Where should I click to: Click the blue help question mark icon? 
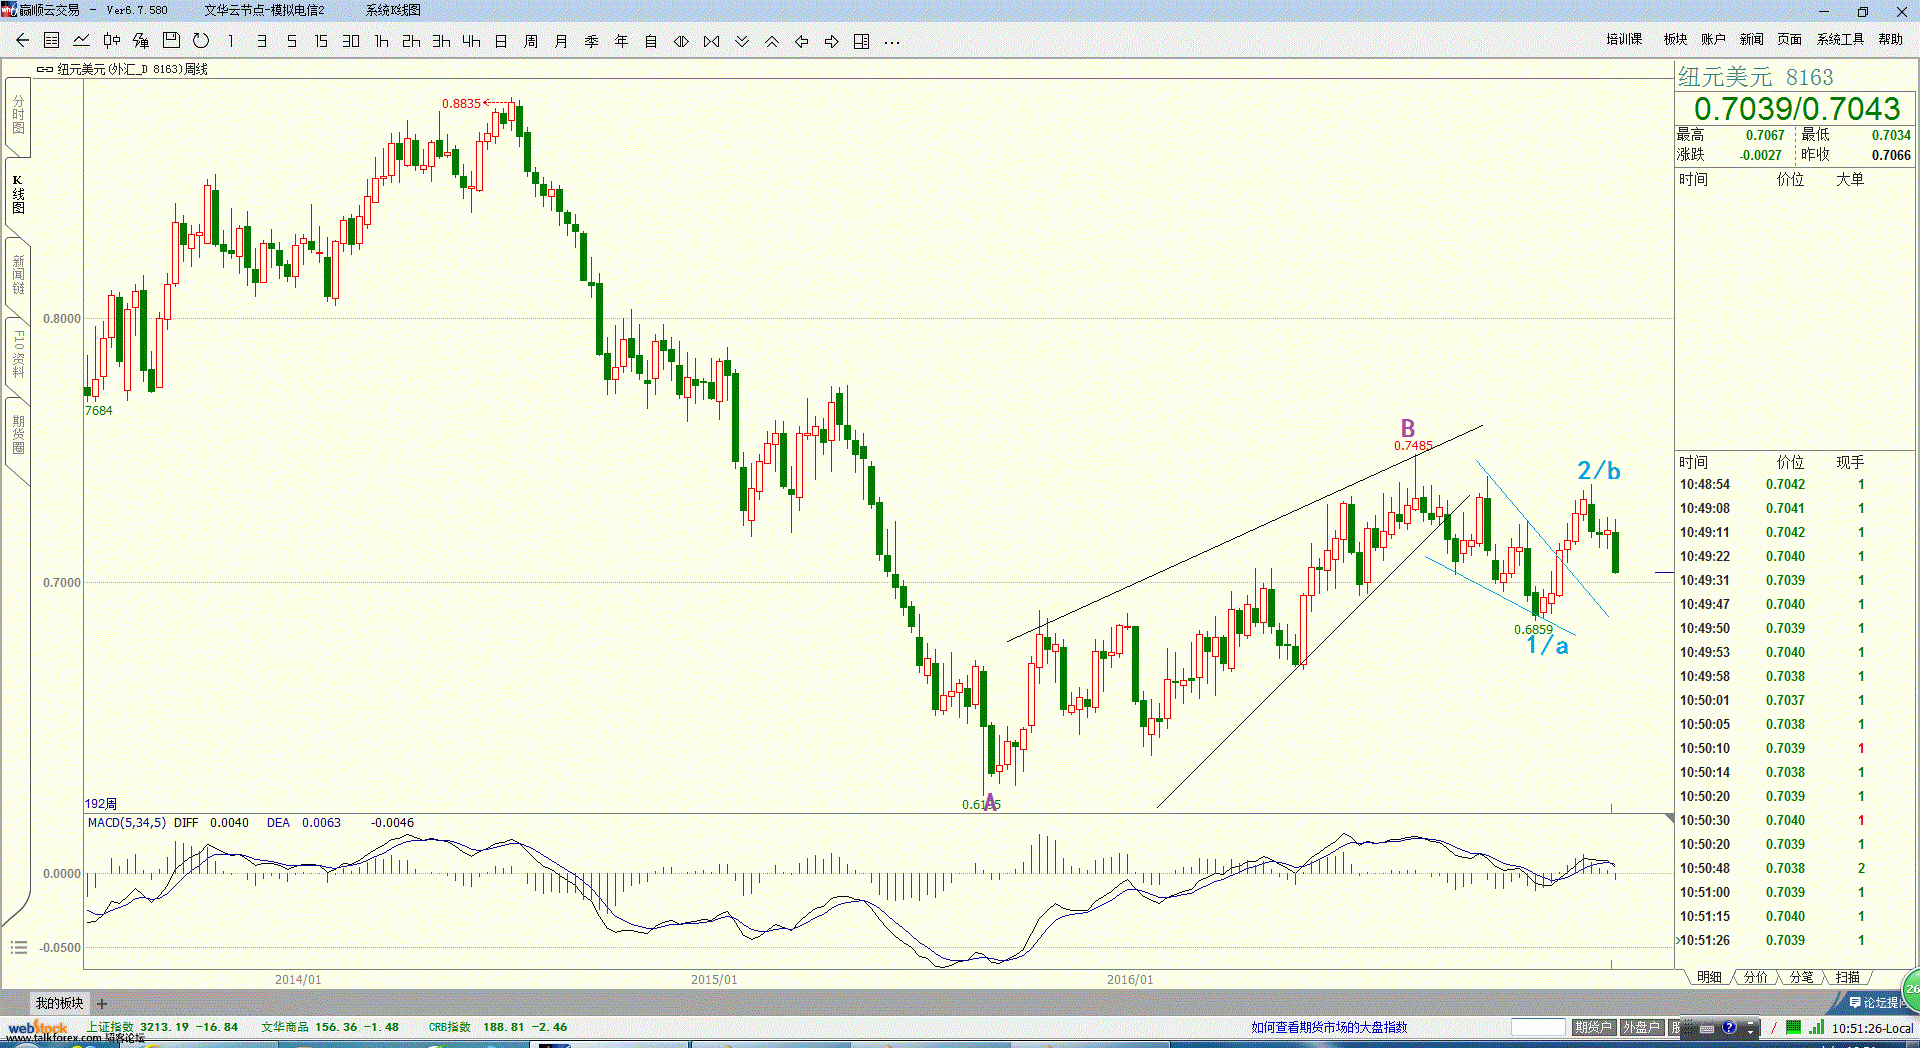1729,1027
